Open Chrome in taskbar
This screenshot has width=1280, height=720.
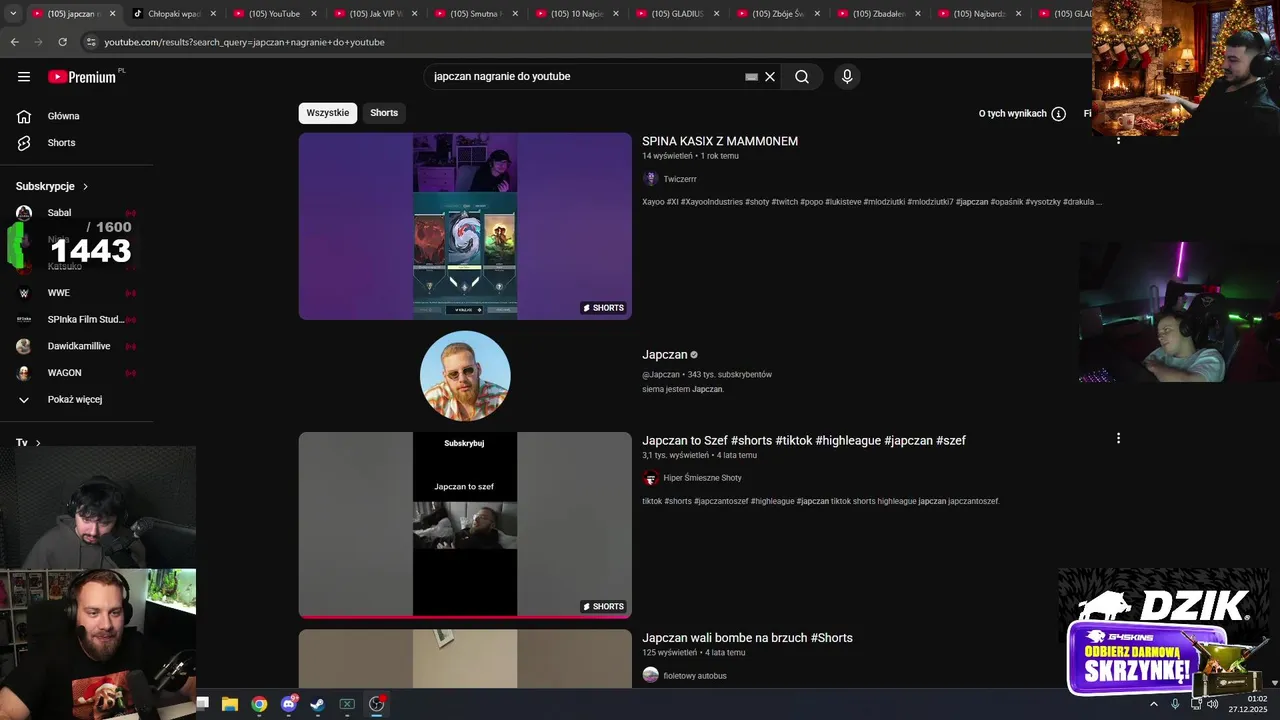click(x=259, y=704)
